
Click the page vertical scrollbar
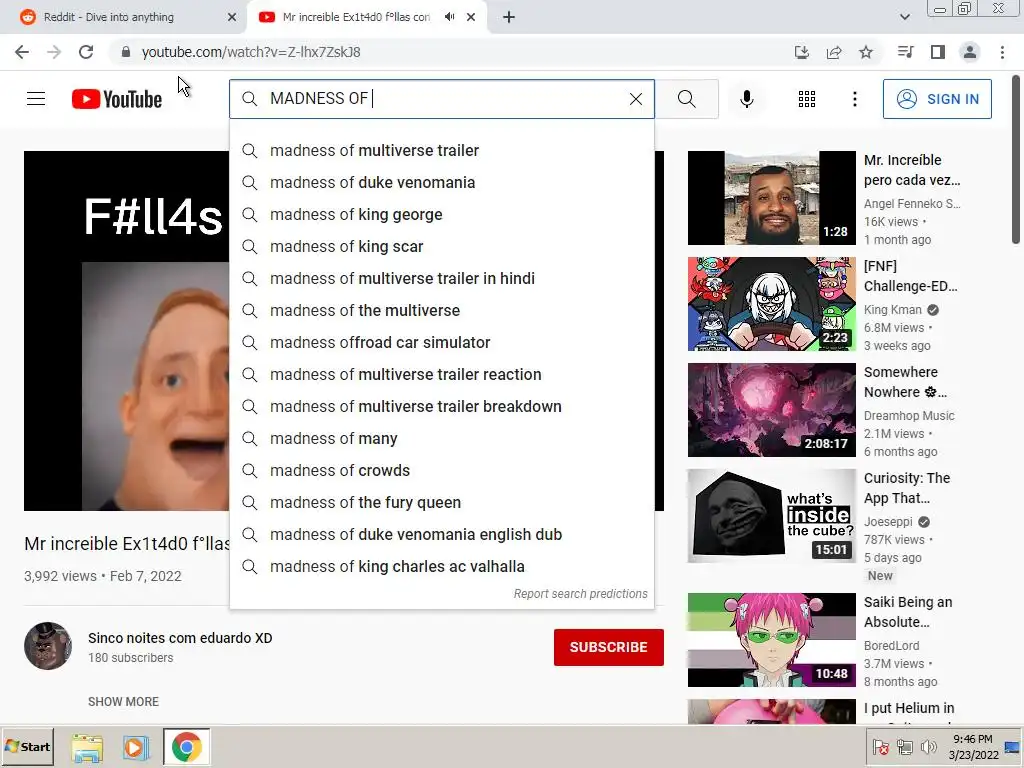[x=1016, y=159]
